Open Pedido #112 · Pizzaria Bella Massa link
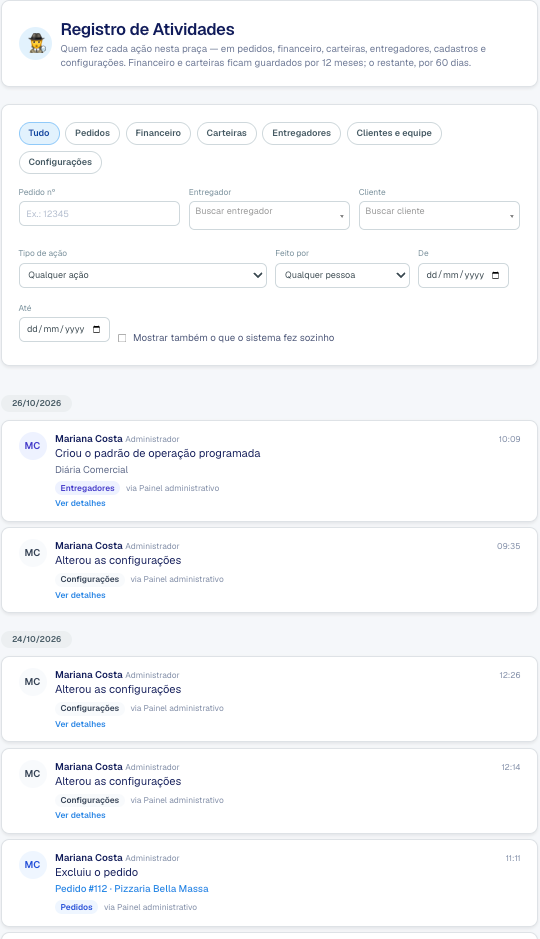The width and height of the screenshot is (540, 939). click(x=132, y=889)
